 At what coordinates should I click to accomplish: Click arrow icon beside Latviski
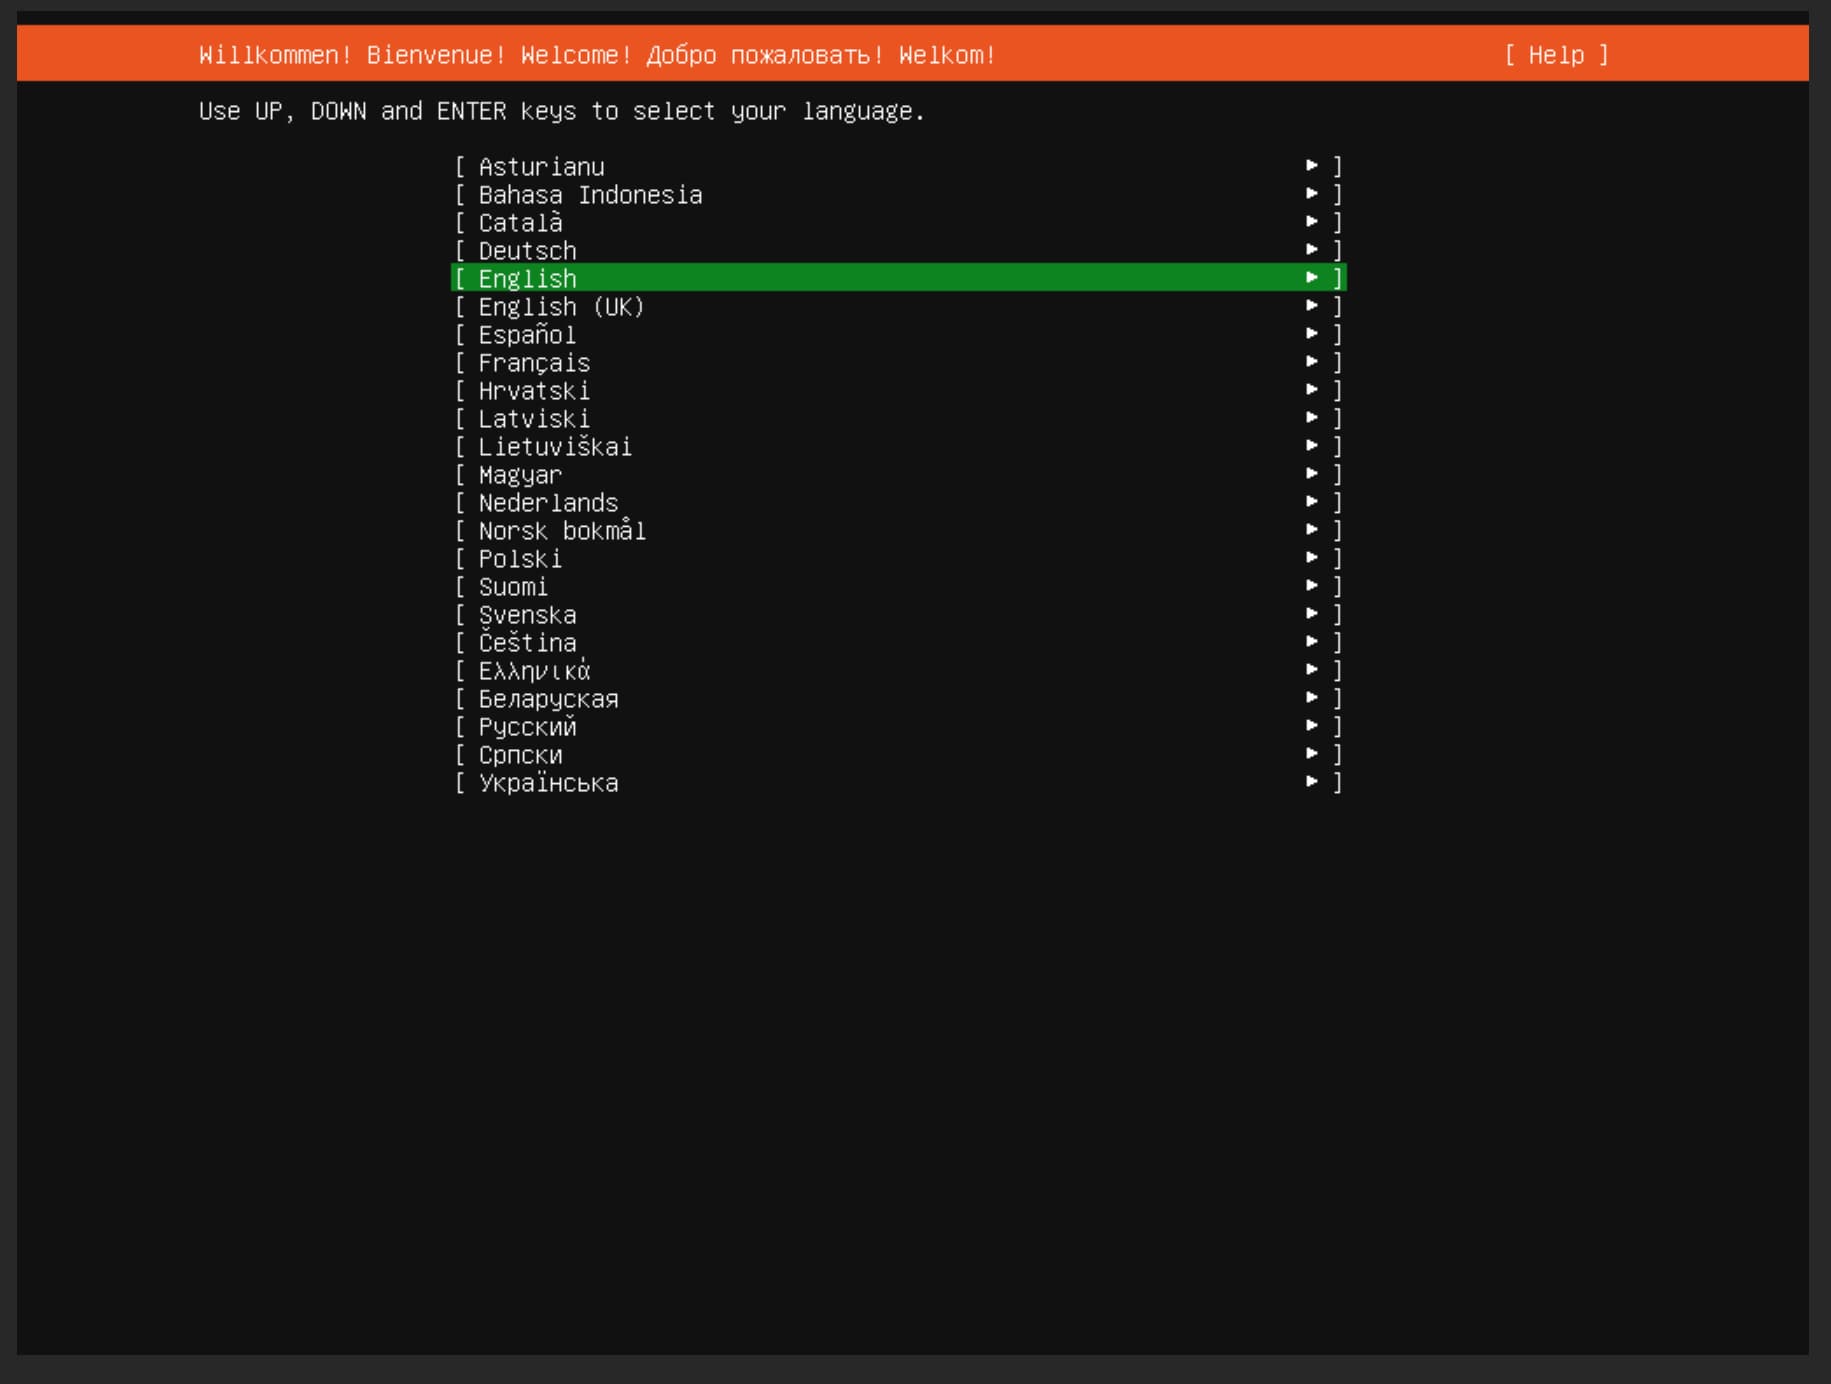coord(1312,417)
